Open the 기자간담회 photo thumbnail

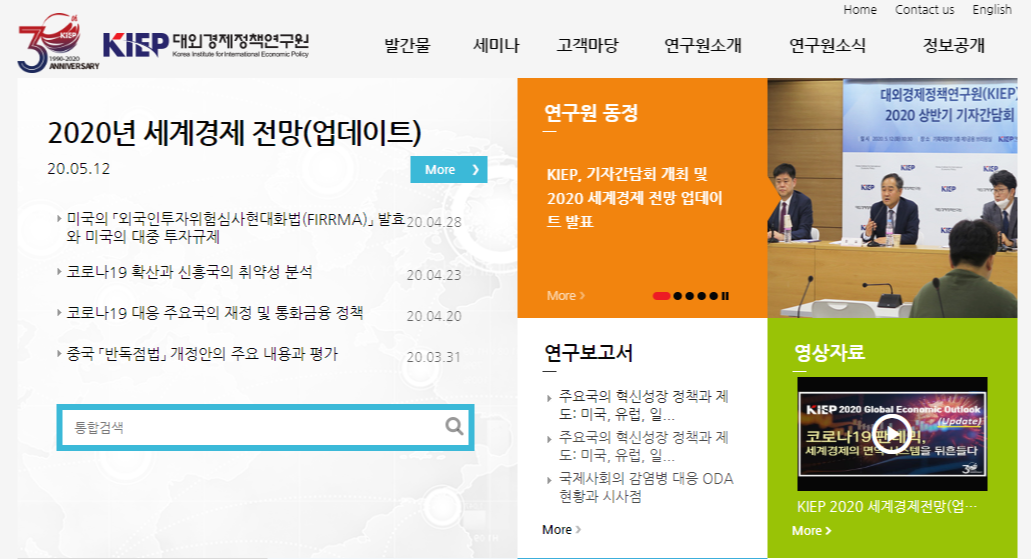click(892, 198)
